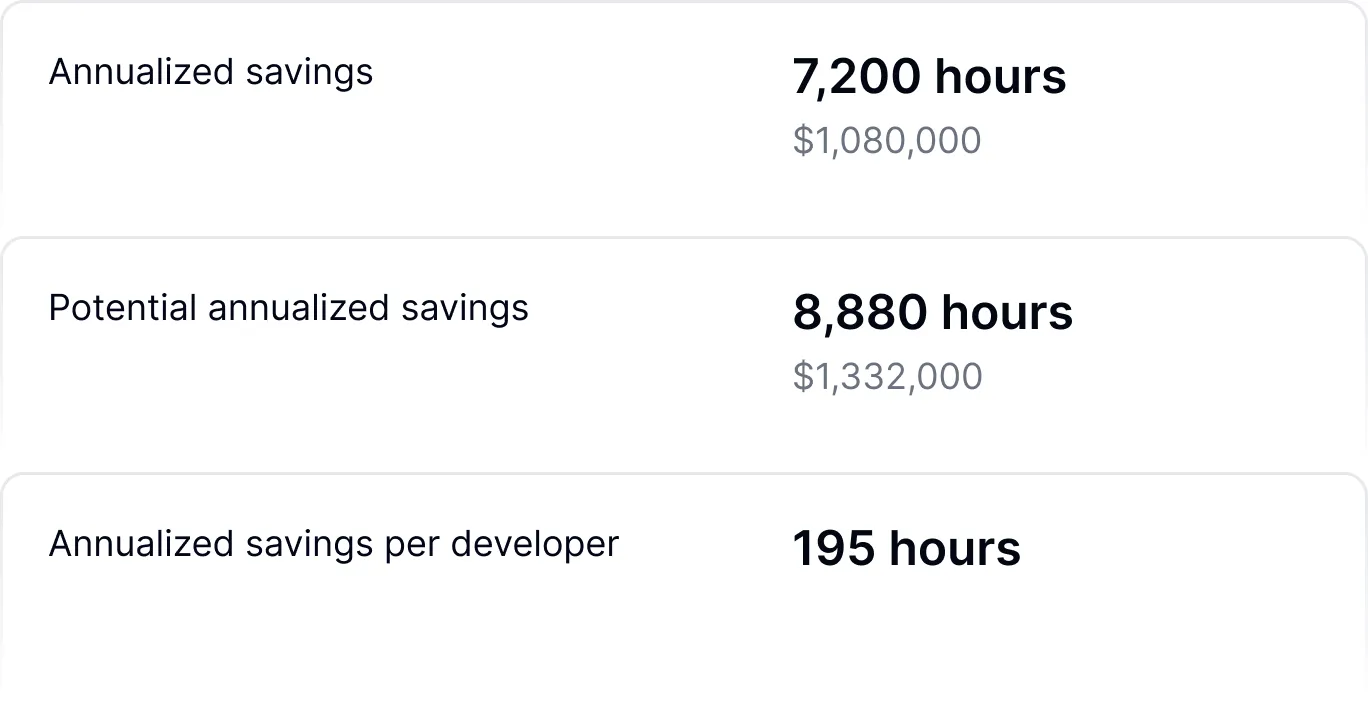Click the "Annualized savings" label

(210, 72)
